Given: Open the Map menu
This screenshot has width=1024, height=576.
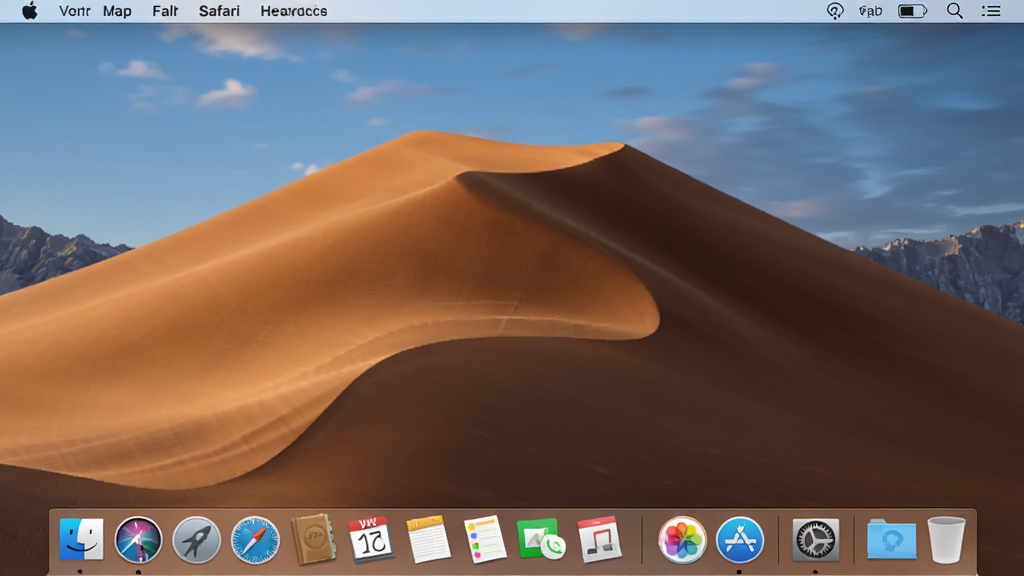Looking at the screenshot, I should [x=117, y=12].
